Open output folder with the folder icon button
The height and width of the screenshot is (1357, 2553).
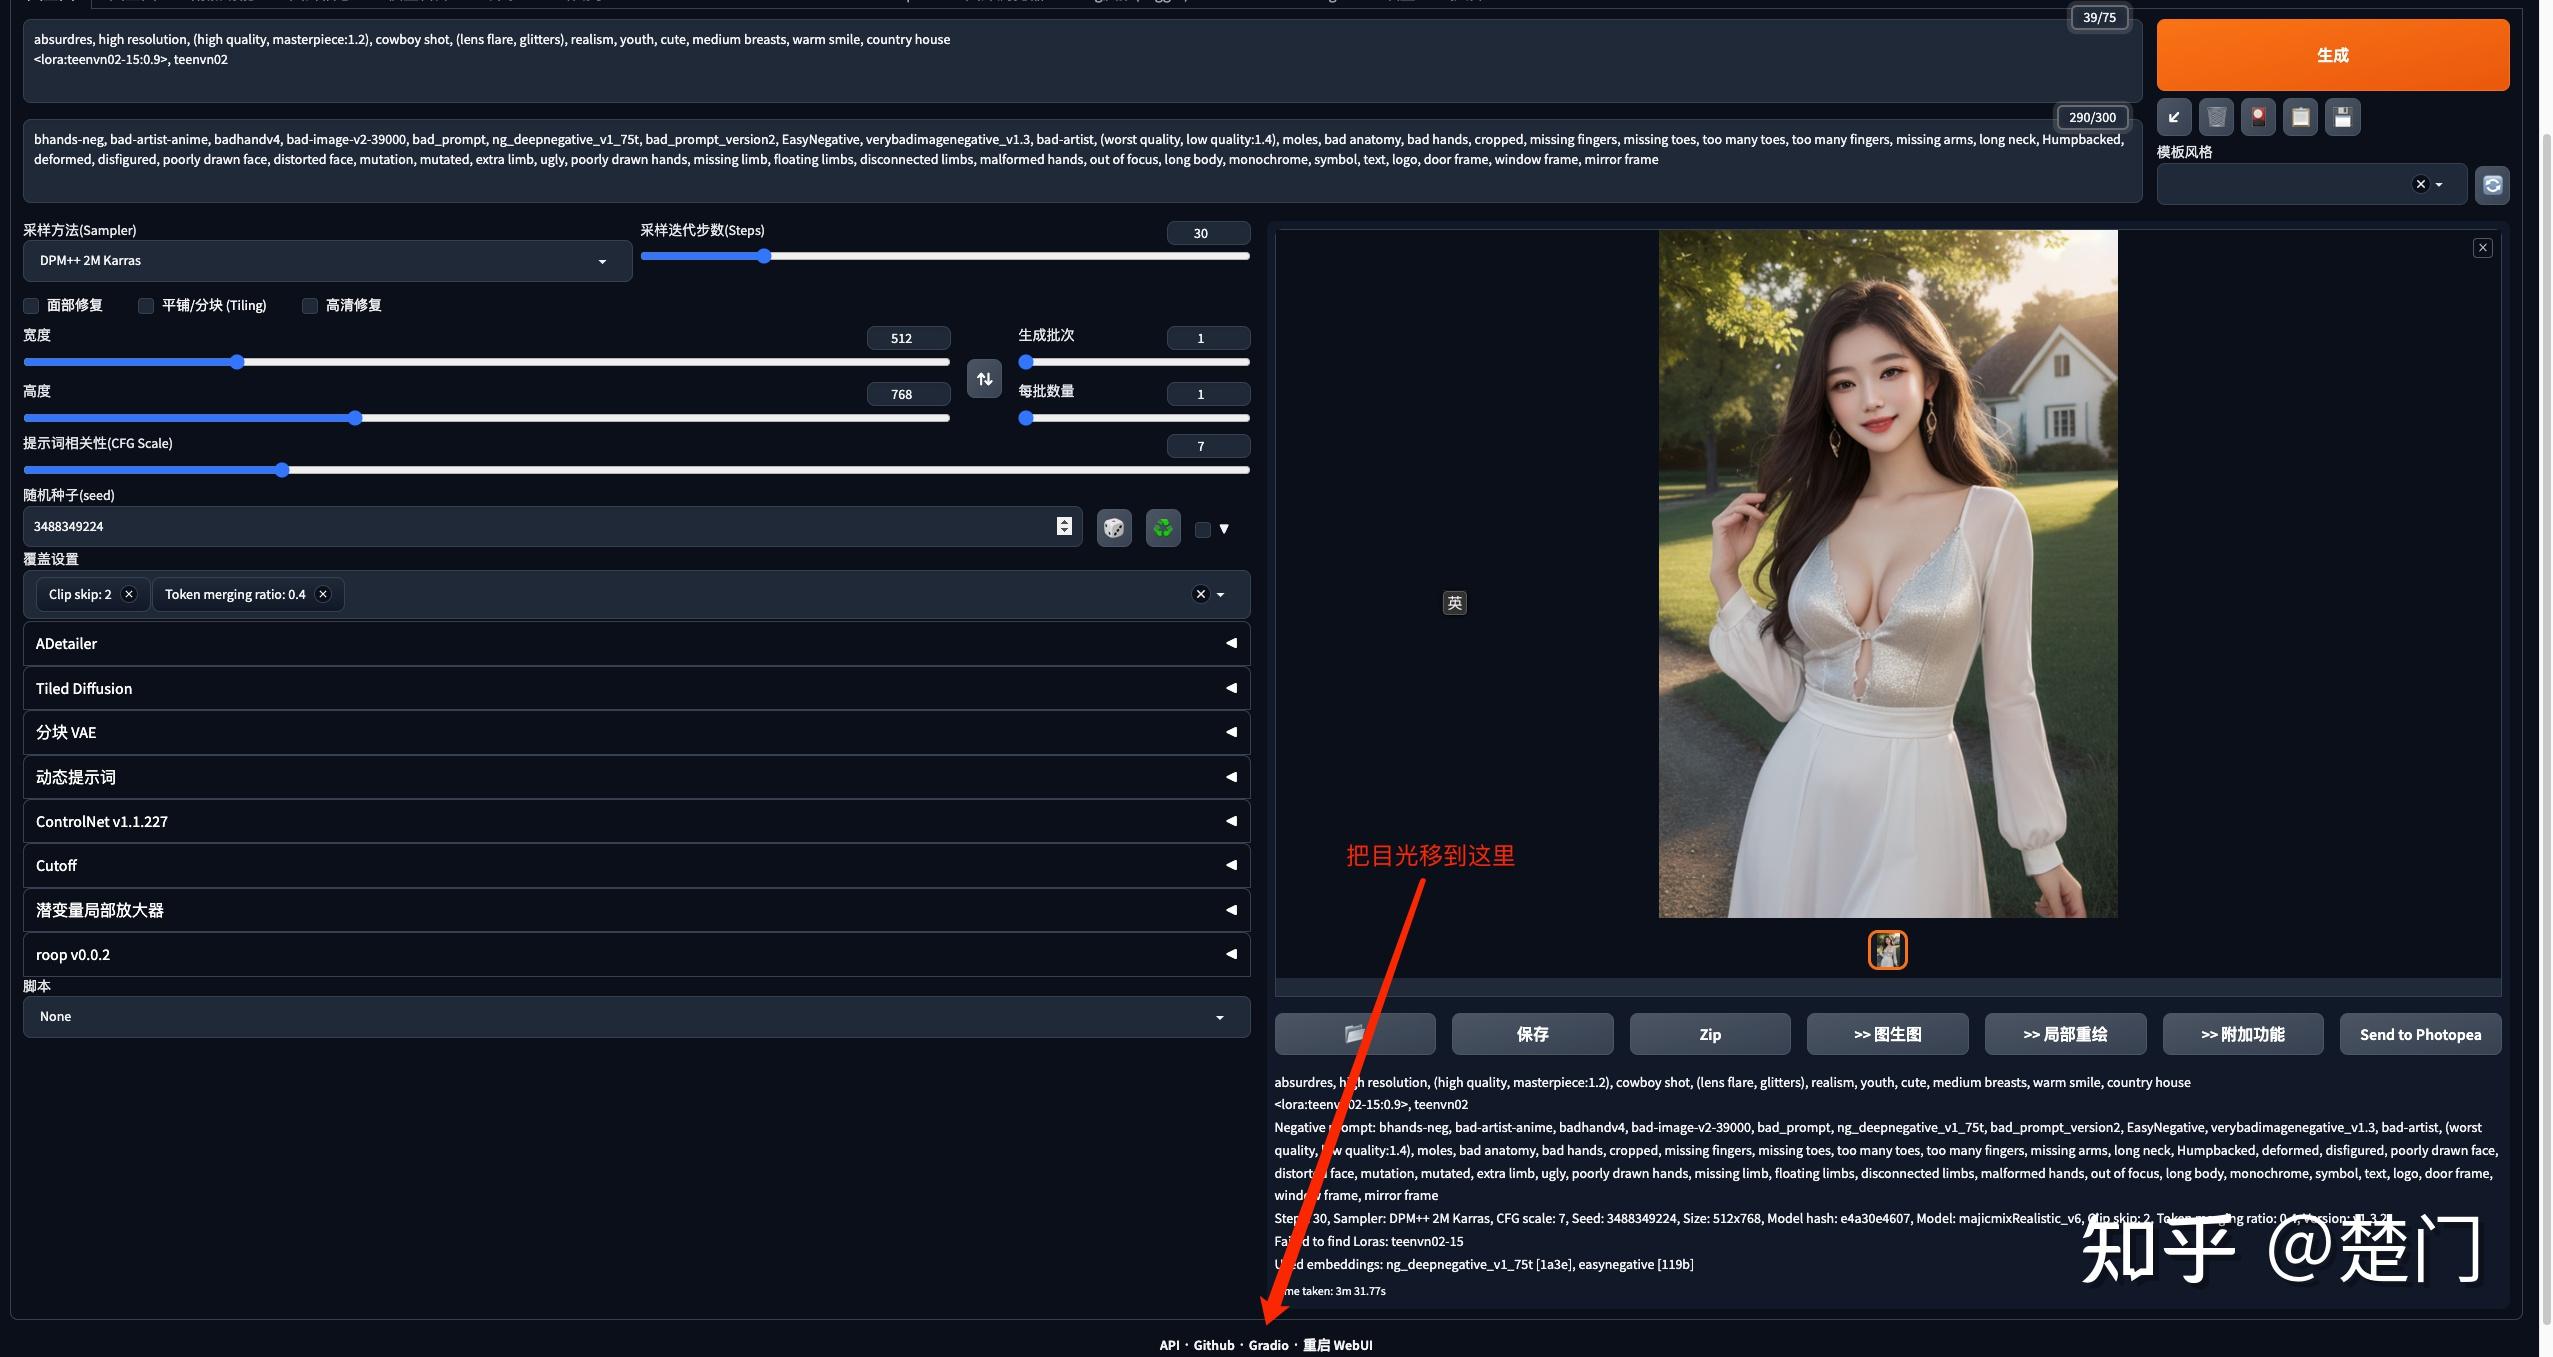click(x=1354, y=1034)
